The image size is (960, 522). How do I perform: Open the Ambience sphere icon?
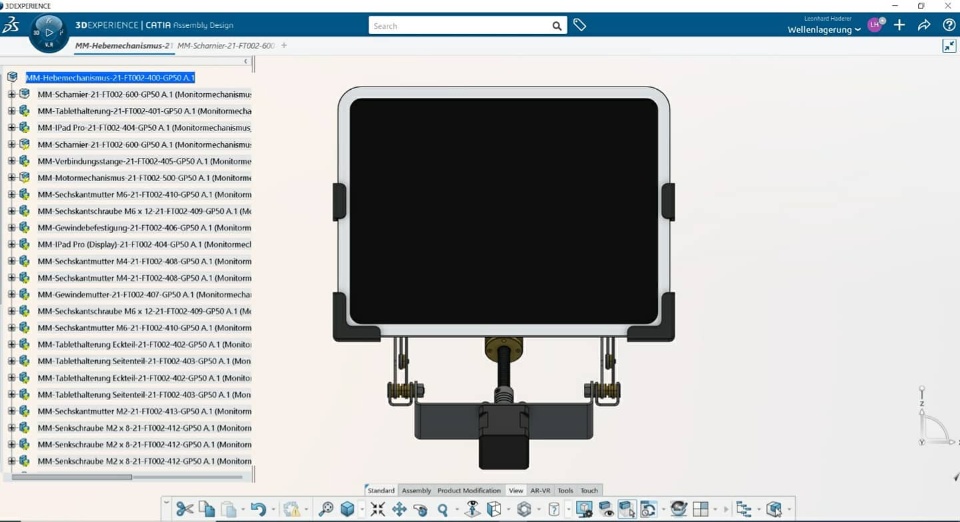pos(678,509)
